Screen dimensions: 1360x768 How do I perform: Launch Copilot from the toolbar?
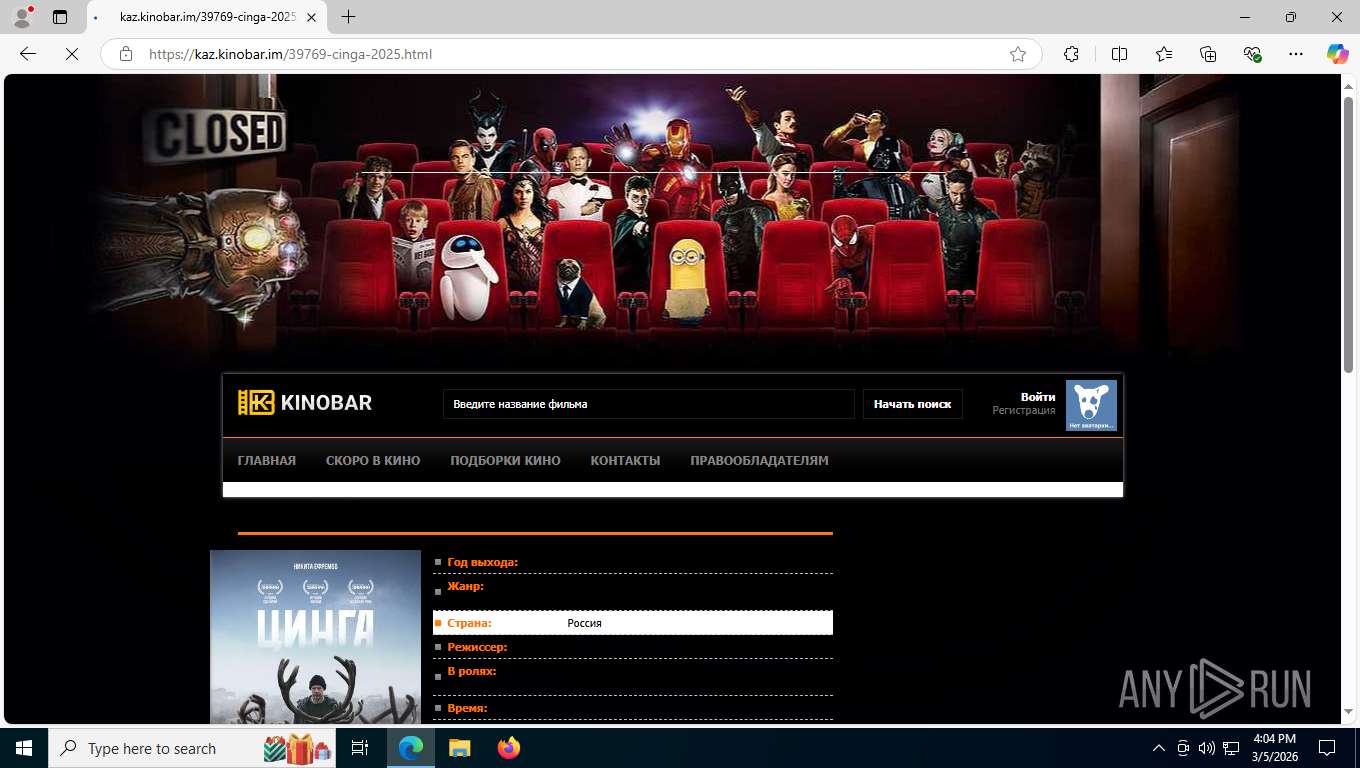tap(1337, 54)
